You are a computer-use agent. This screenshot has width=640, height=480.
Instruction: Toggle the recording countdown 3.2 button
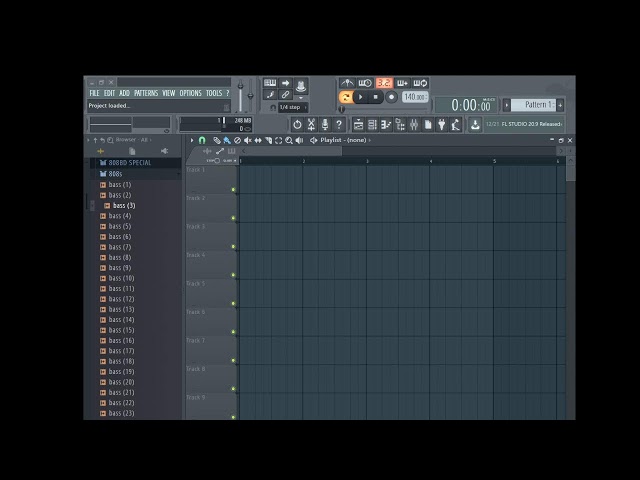[384, 83]
